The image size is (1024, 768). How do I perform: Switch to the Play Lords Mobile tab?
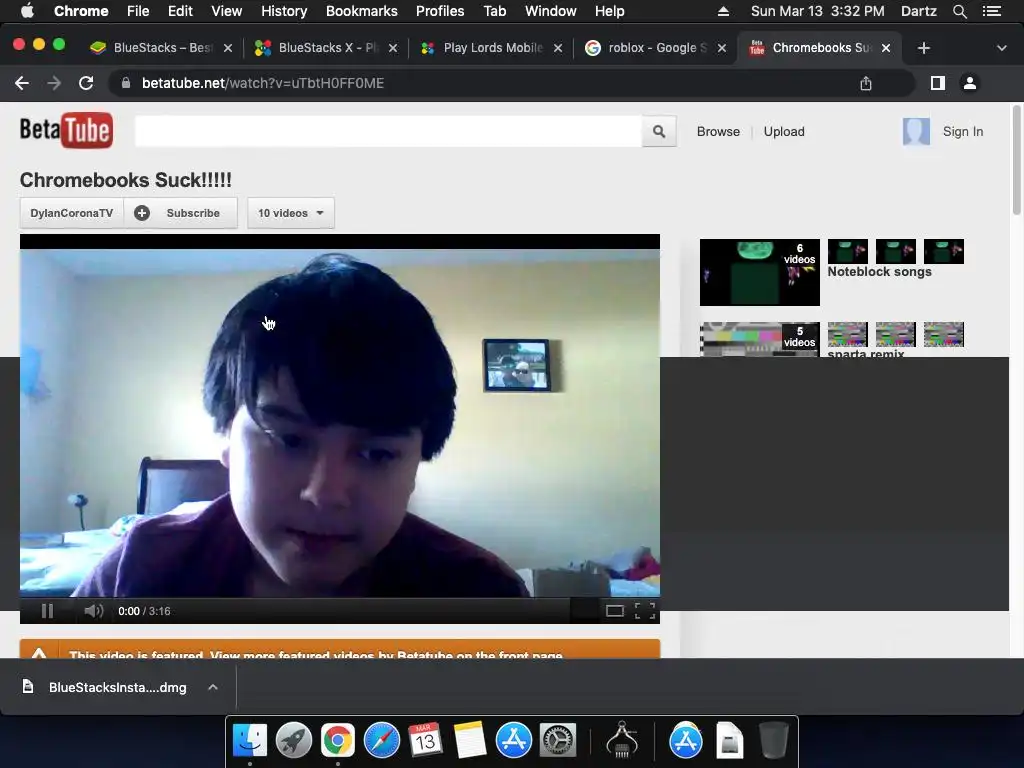point(490,48)
